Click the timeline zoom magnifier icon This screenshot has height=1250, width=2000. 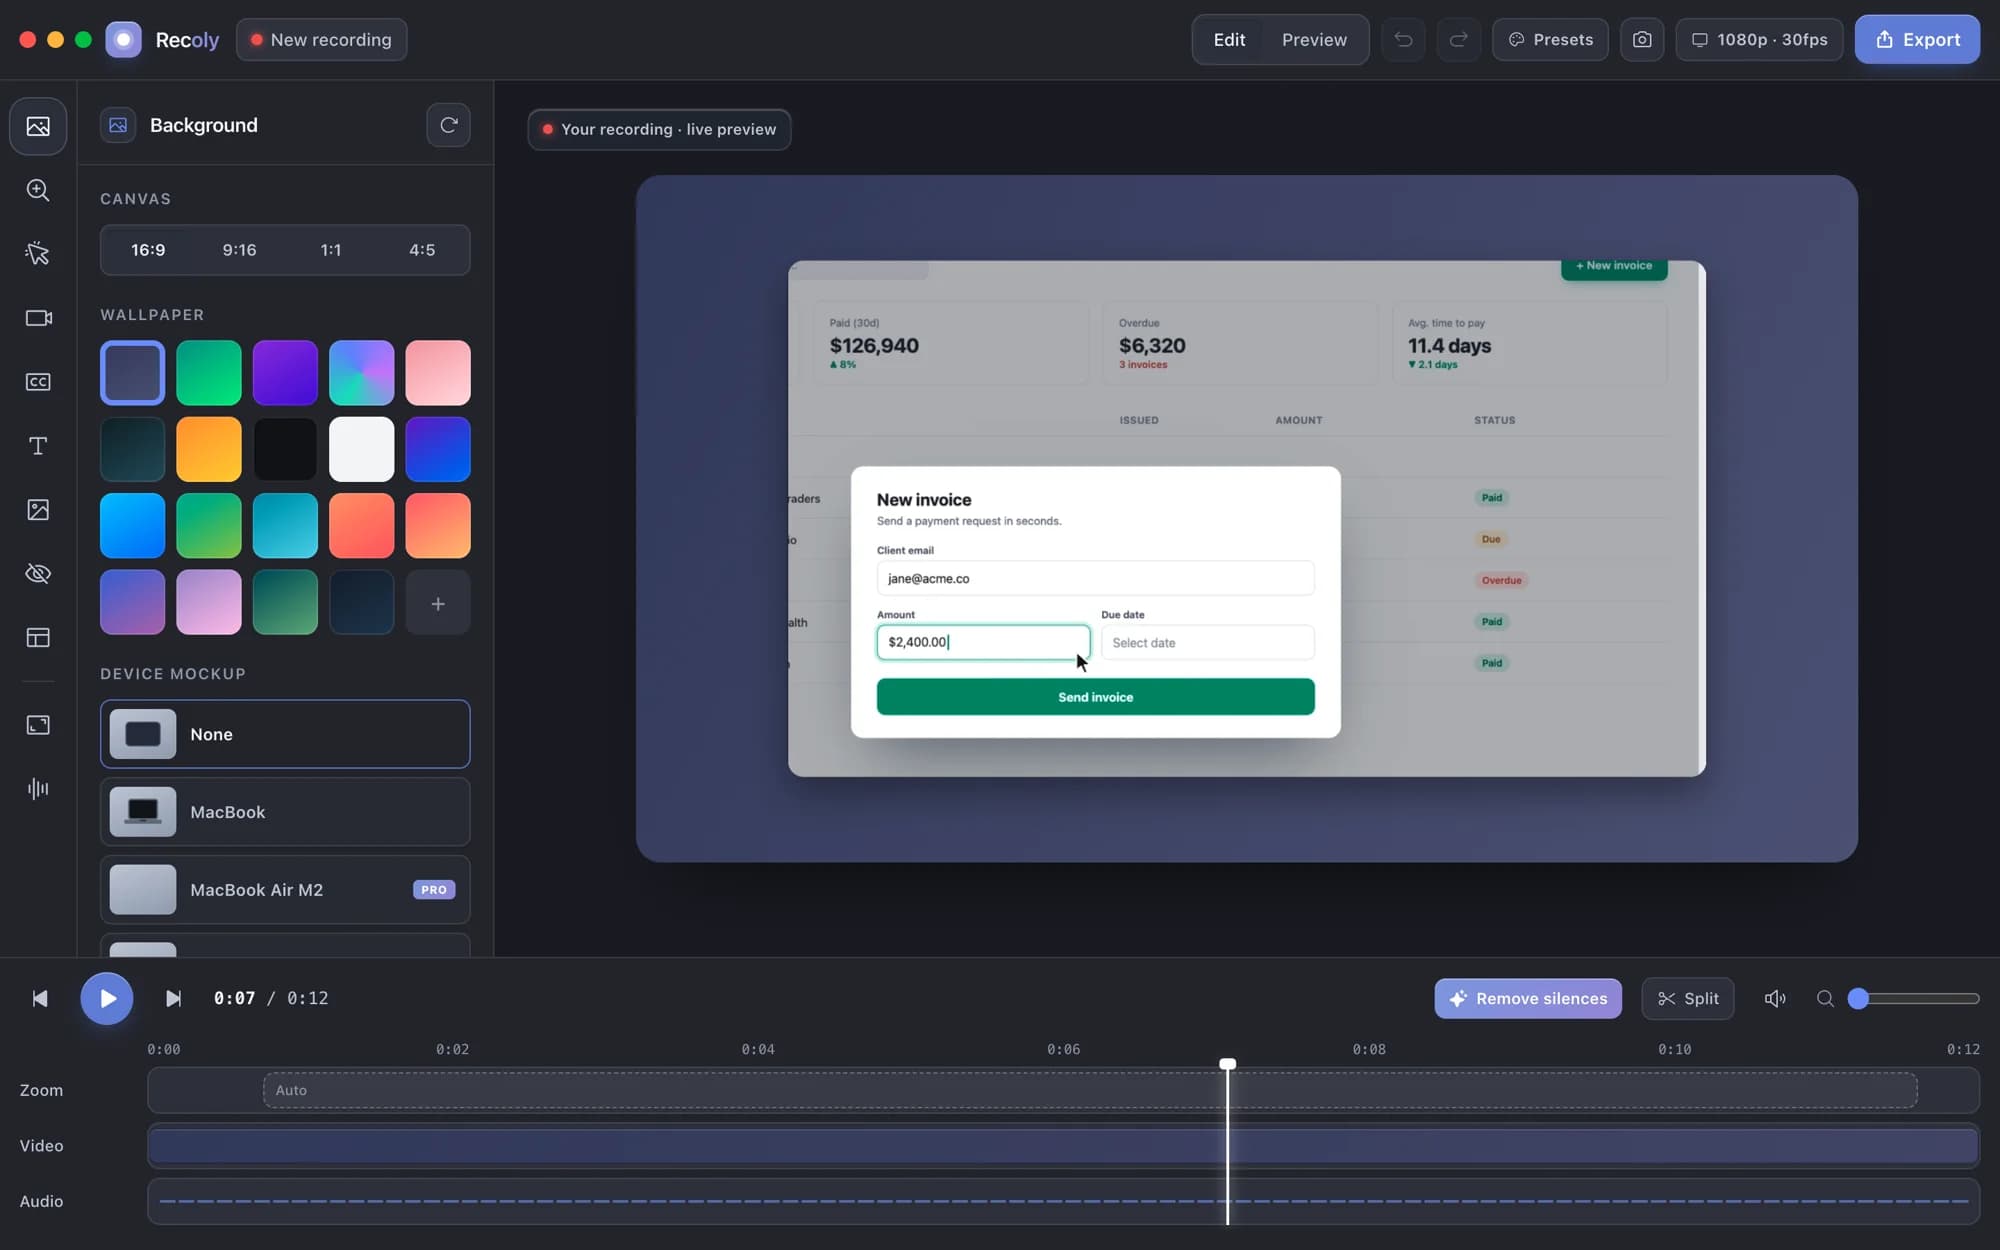tap(1825, 999)
